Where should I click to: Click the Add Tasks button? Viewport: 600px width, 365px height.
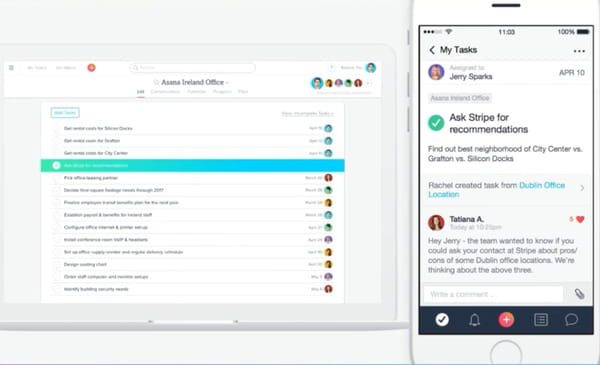tap(65, 112)
